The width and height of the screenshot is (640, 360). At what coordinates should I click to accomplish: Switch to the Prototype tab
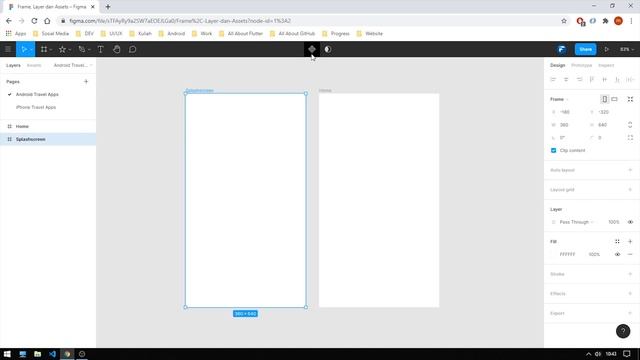pos(581,65)
